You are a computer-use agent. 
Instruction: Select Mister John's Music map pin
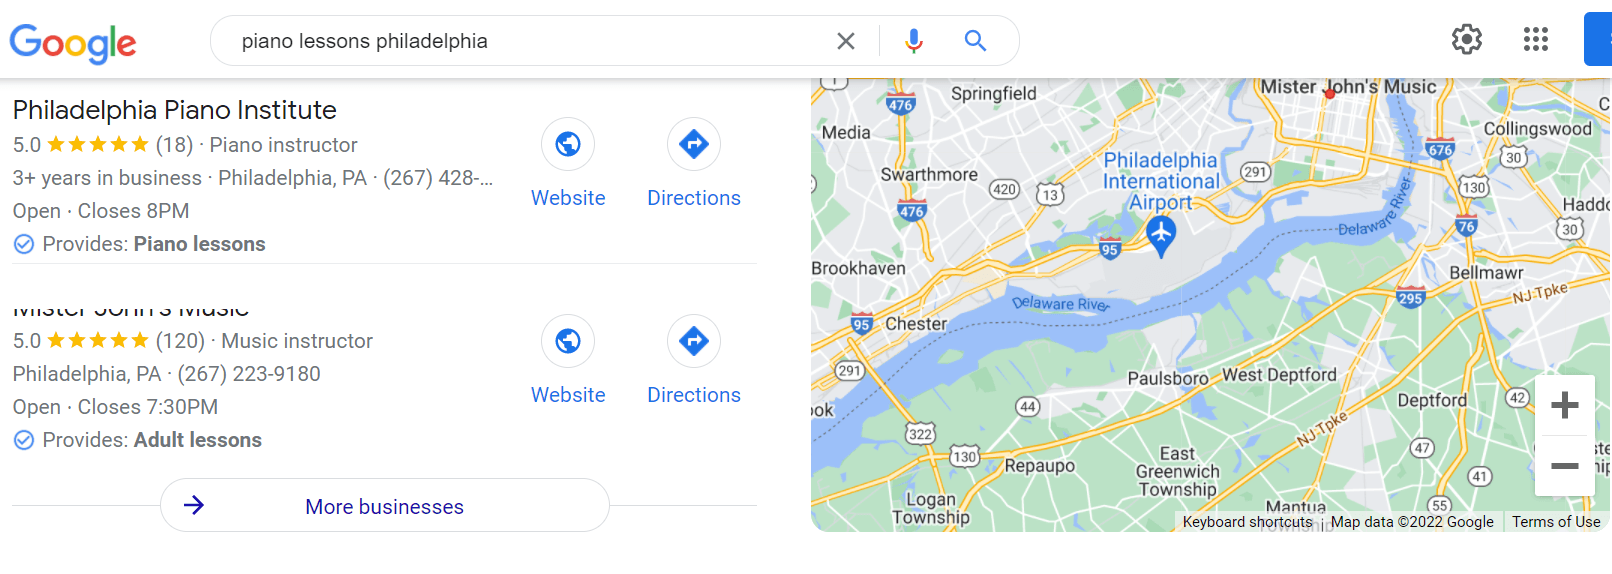[1329, 94]
